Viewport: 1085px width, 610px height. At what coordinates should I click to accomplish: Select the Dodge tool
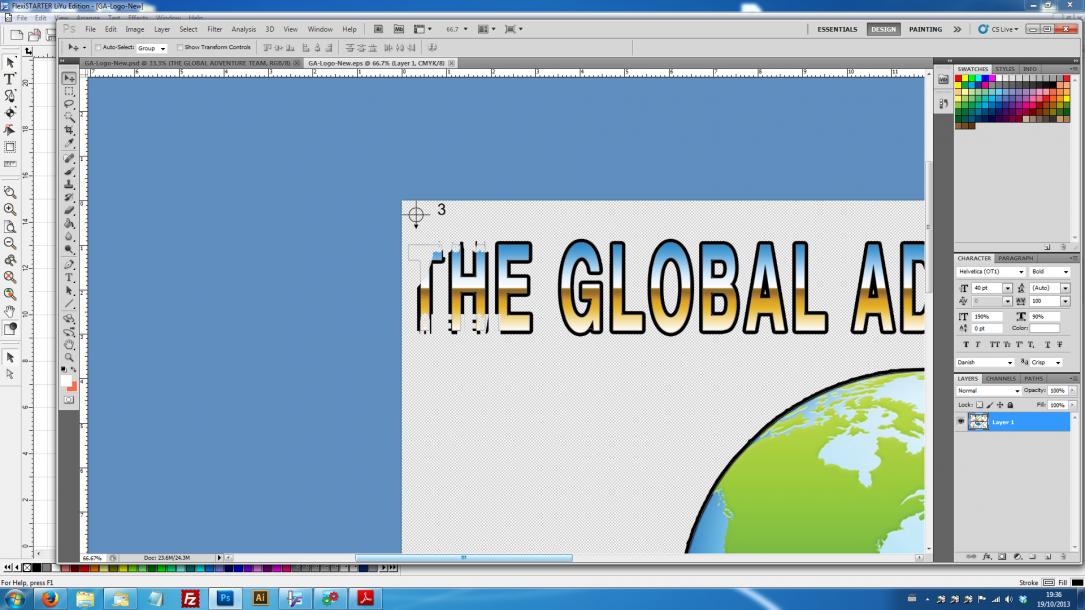[x=69, y=250]
